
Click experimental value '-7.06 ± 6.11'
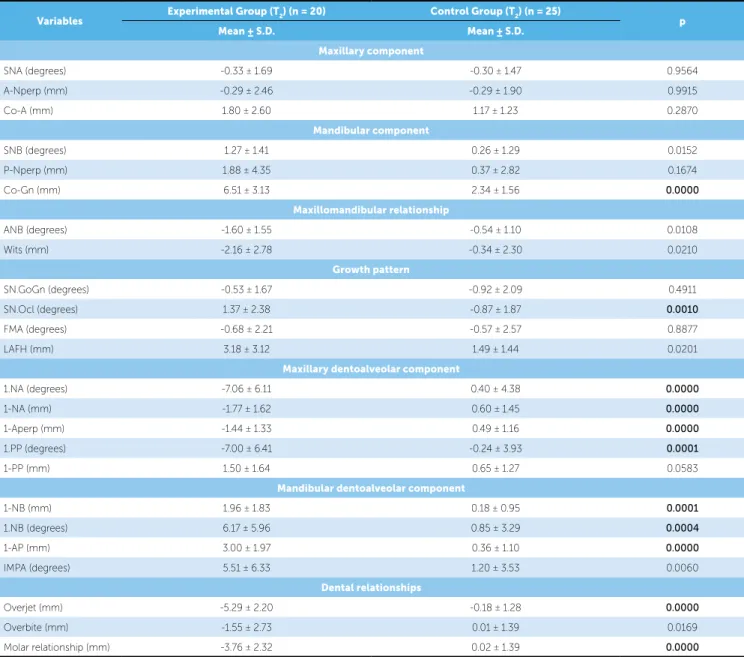click(x=246, y=389)
